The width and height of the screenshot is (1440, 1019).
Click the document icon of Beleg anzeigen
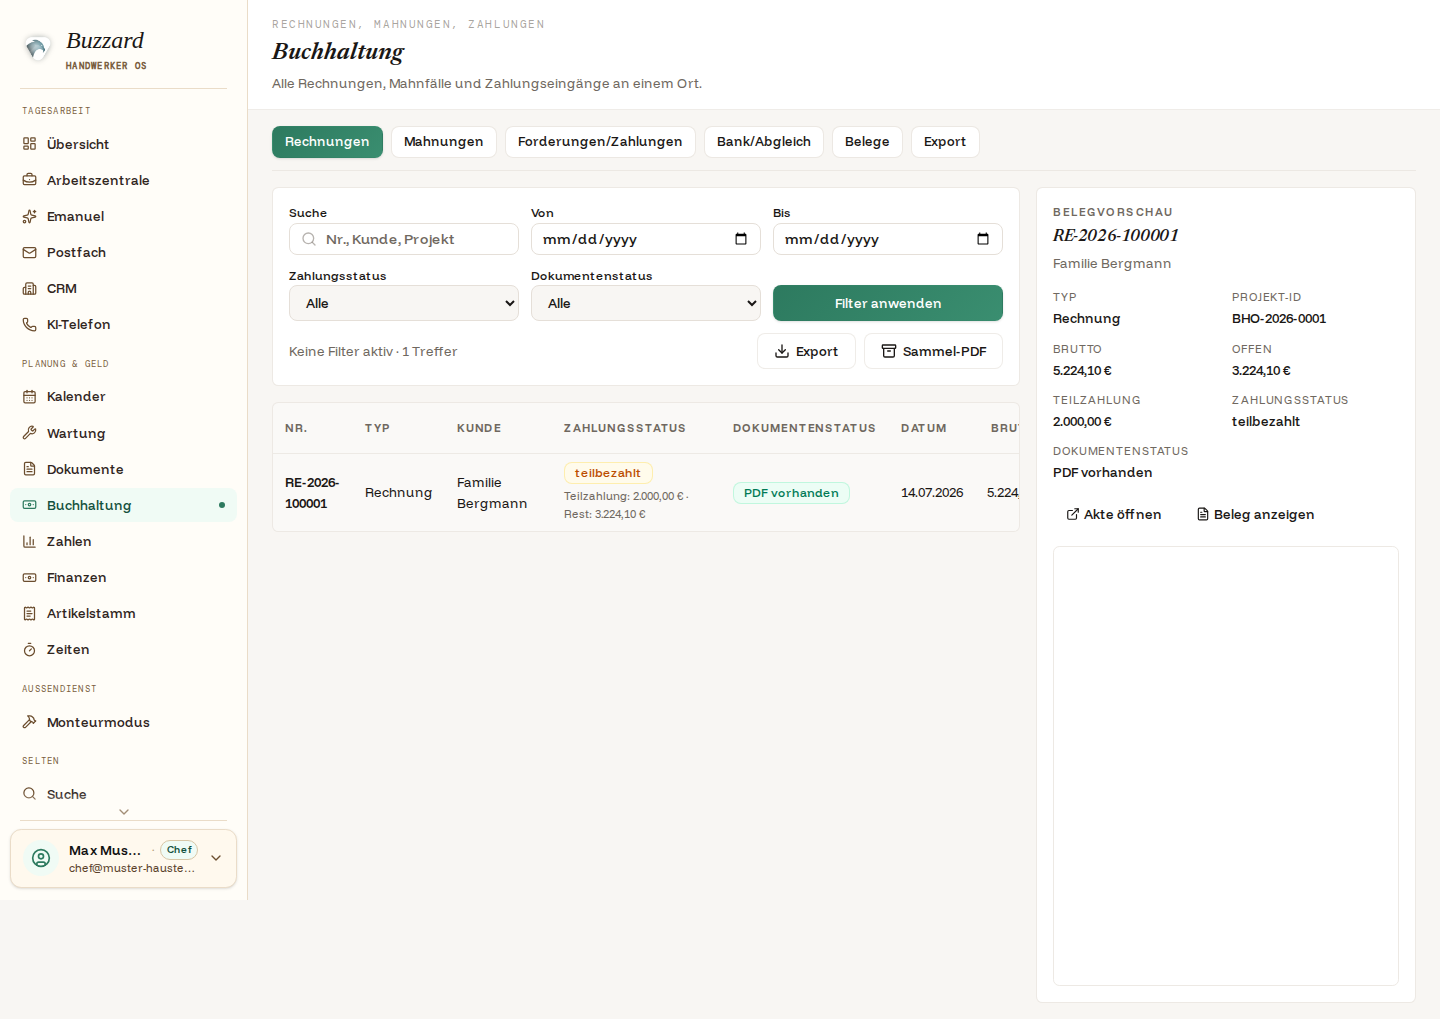coord(1203,514)
